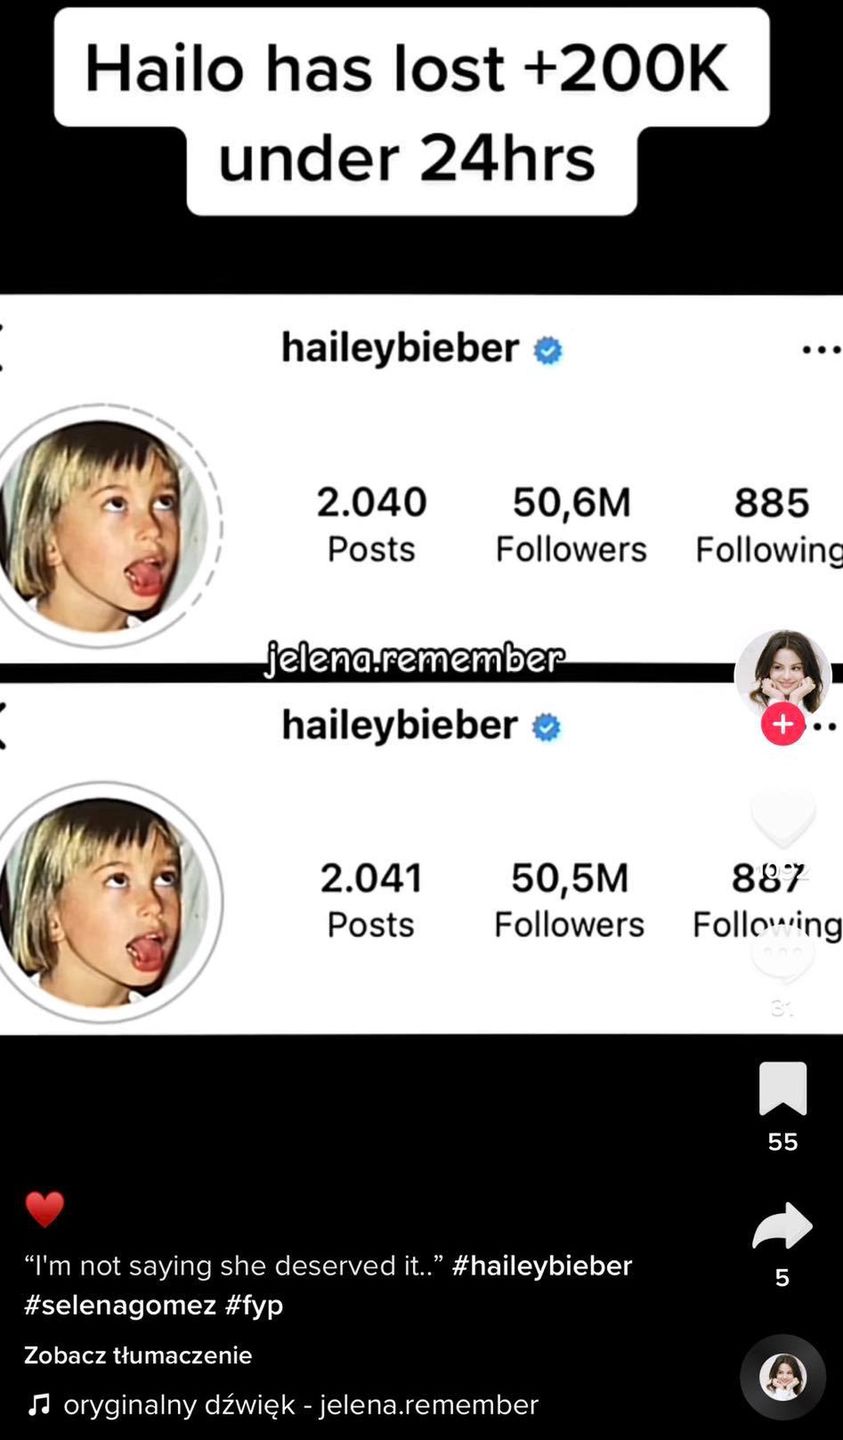Open the #fyp hashtag

(254, 1305)
